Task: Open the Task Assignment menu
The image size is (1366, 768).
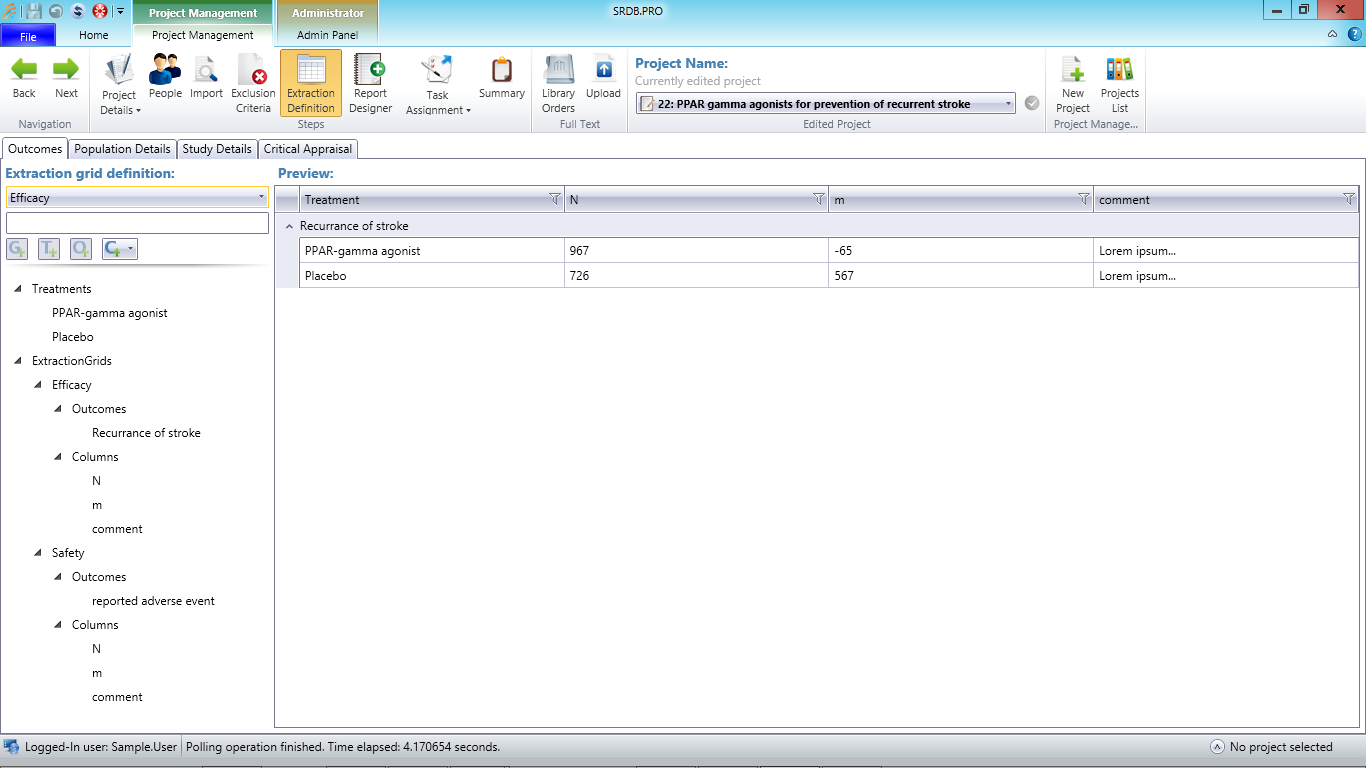Action: tap(438, 84)
